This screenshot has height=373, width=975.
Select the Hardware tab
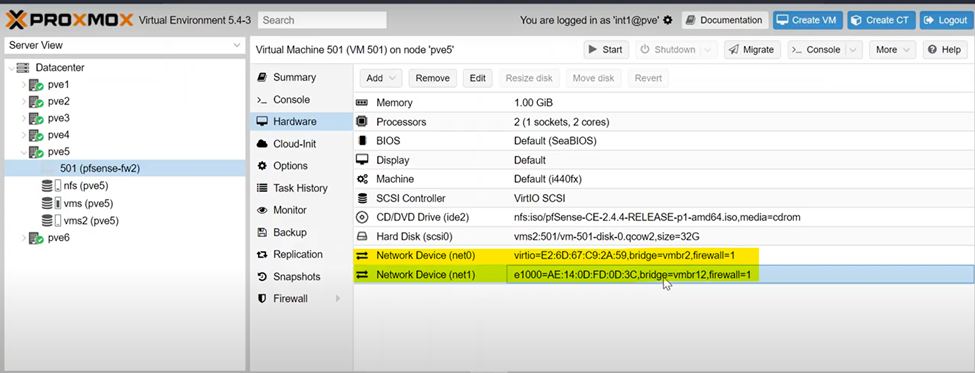301,122
